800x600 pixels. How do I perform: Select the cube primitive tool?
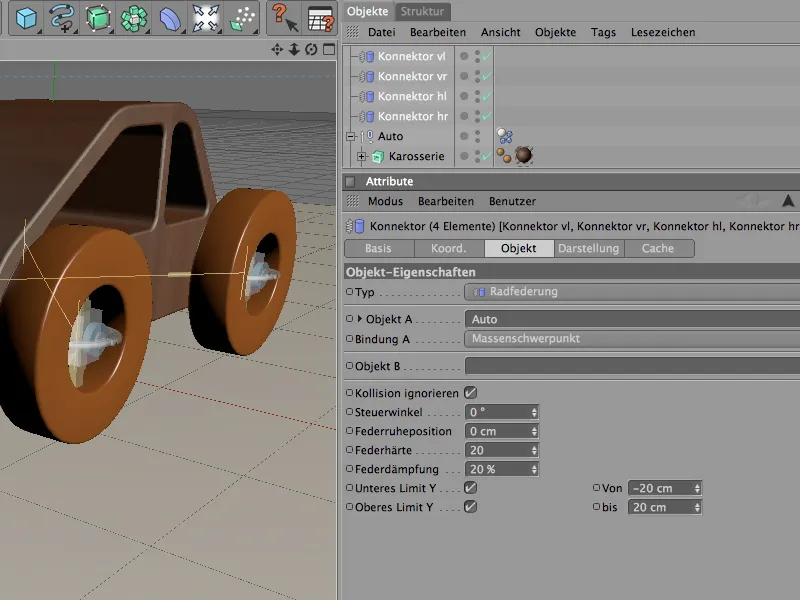click(x=24, y=17)
